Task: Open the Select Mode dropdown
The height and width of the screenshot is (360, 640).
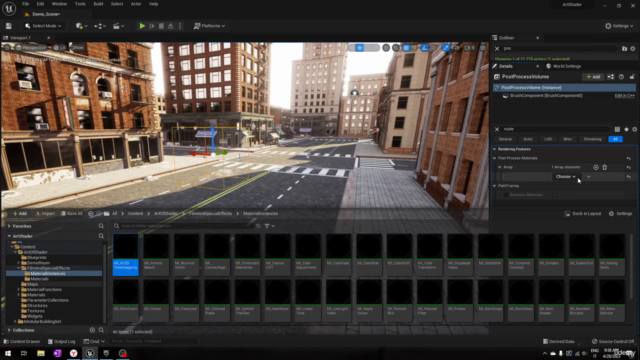Action: [43, 26]
